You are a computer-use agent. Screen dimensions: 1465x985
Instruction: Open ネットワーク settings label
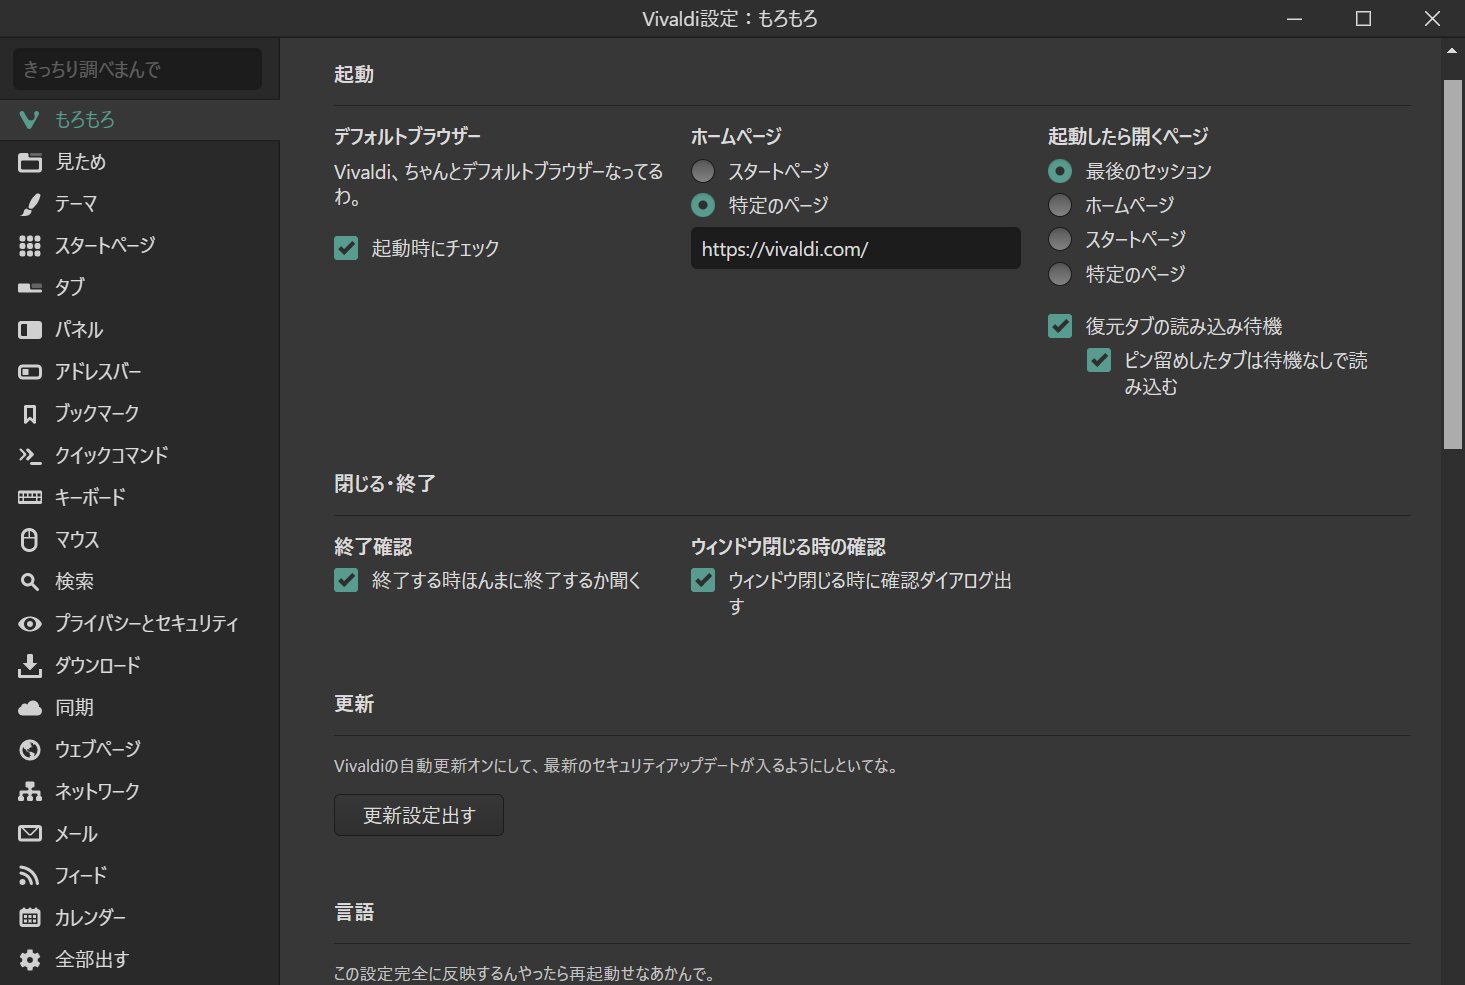point(97,792)
